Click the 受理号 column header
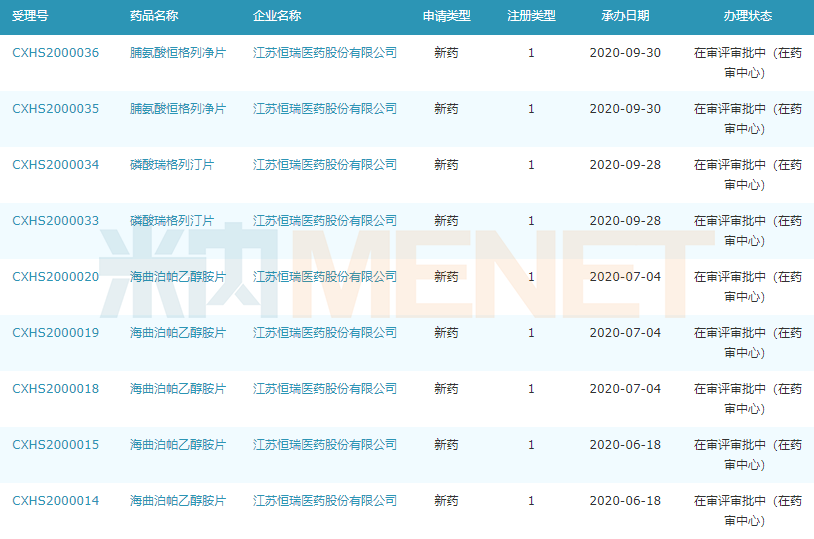Viewport: 814px width, 539px height. 30,16
